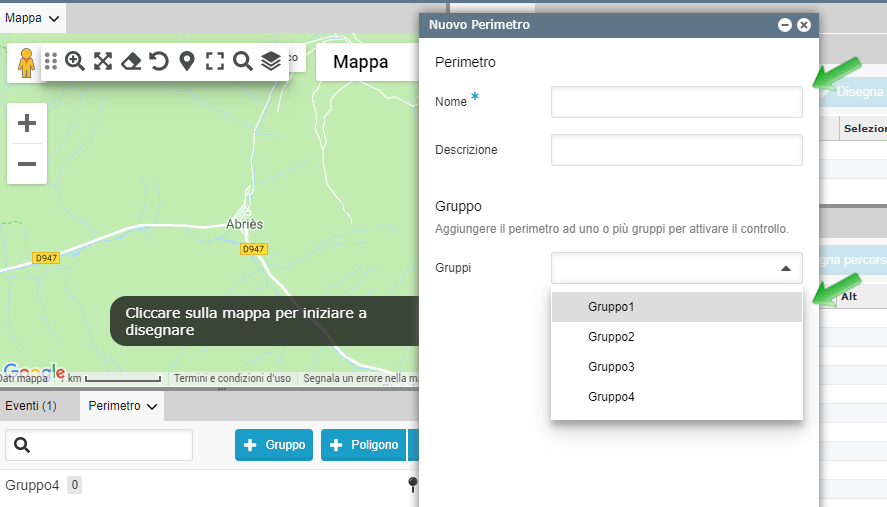Choose Gruppo1 from the dropdown list
This screenshot has height=507, width=887.
611,307
